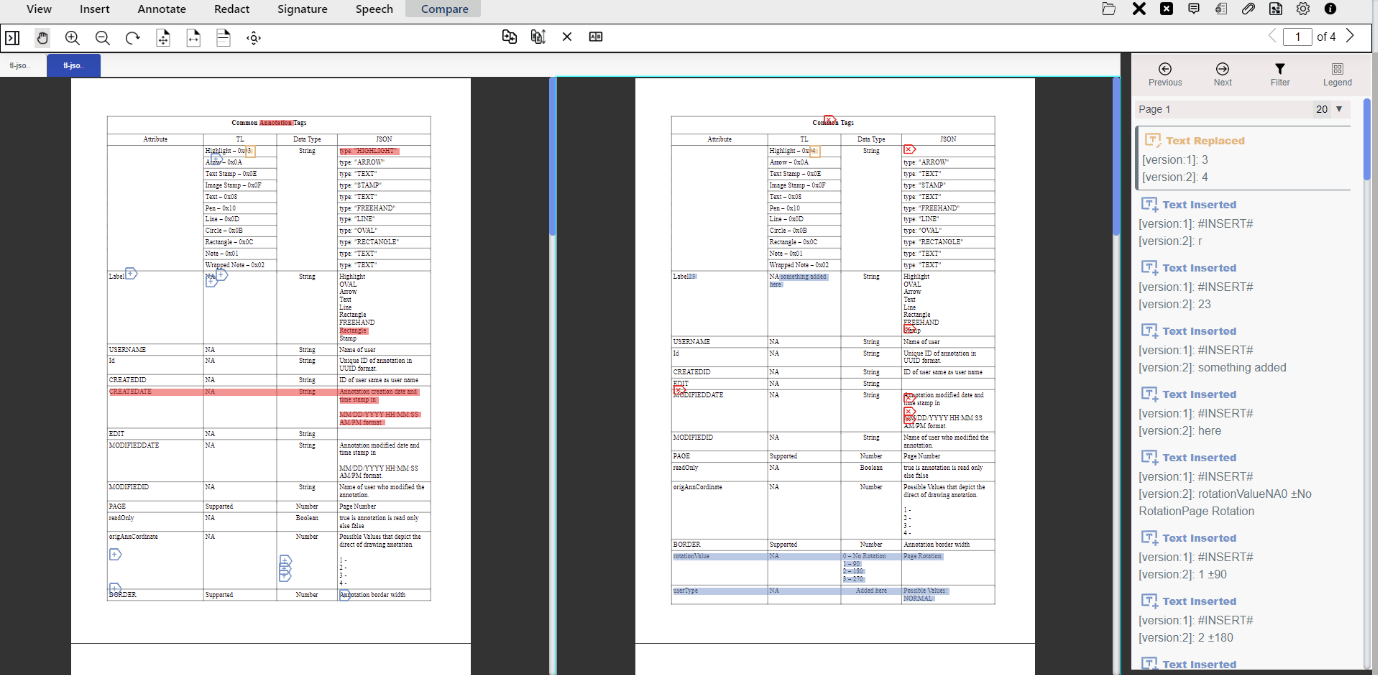Switch to the Compare menu tab
The image size is (1378, 675).
click(x=442, y=9)
